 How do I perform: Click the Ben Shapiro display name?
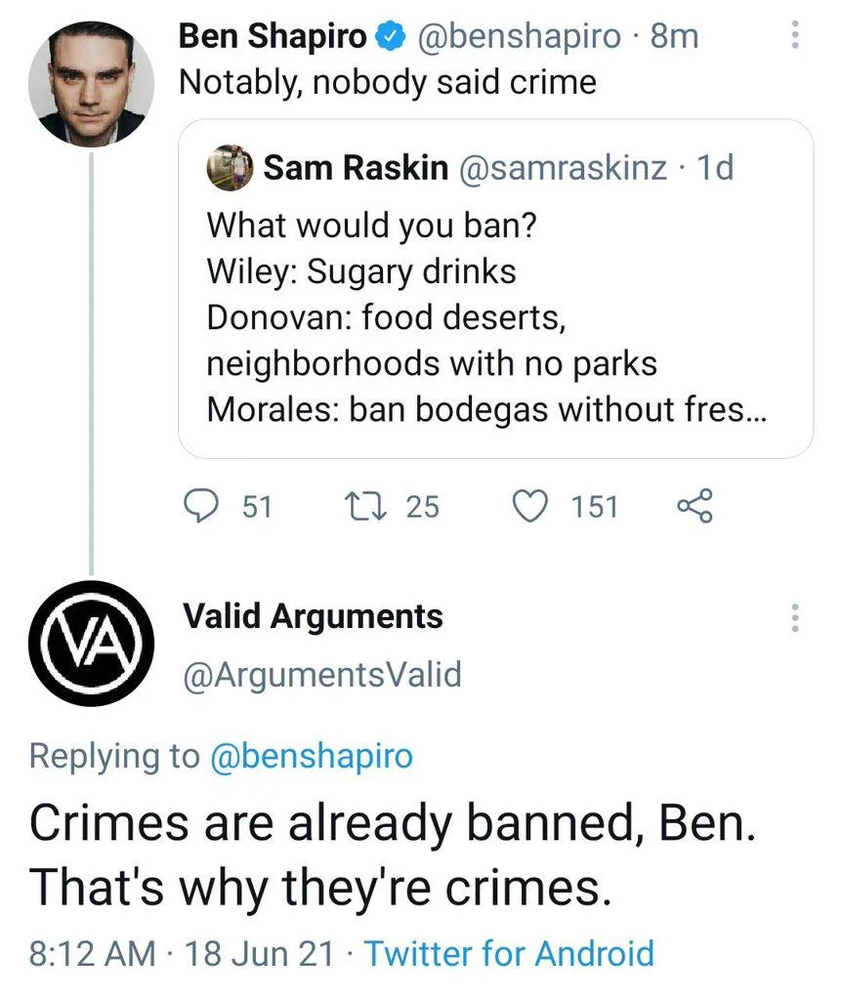pyautogui.click(x=272, y=37)
